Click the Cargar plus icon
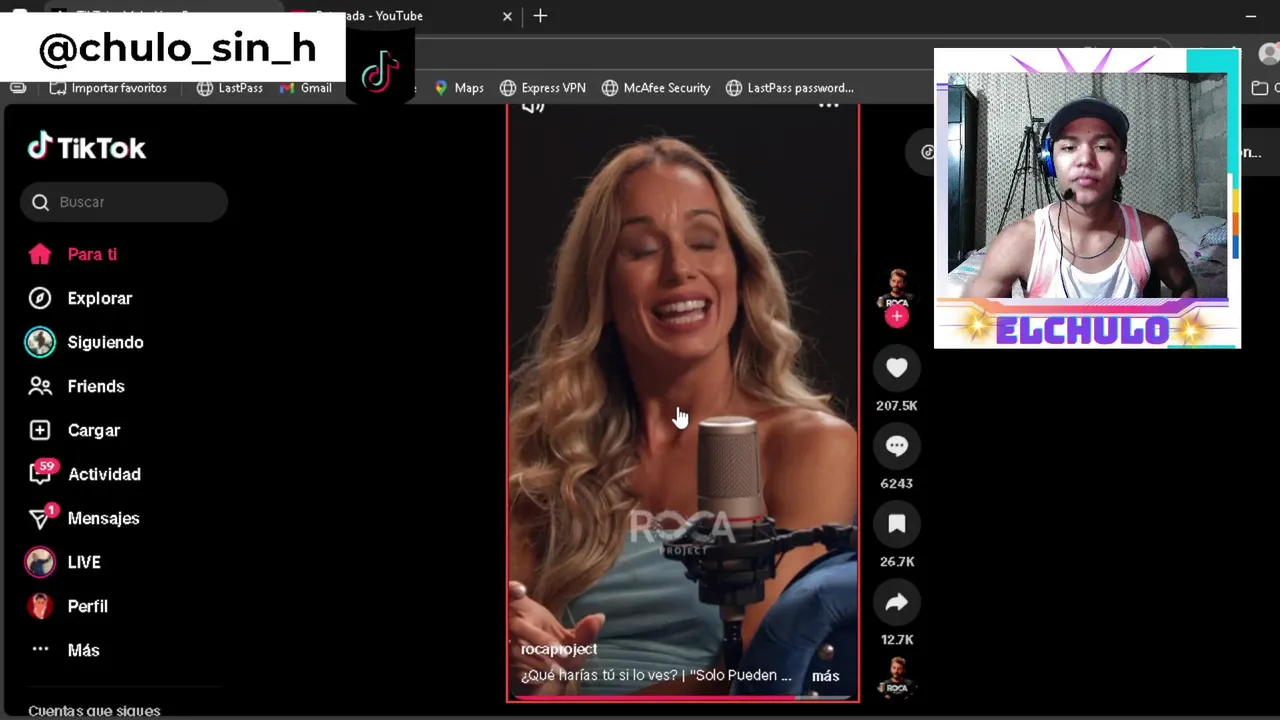Screen dimensions: 1280x720 point(40,430)
